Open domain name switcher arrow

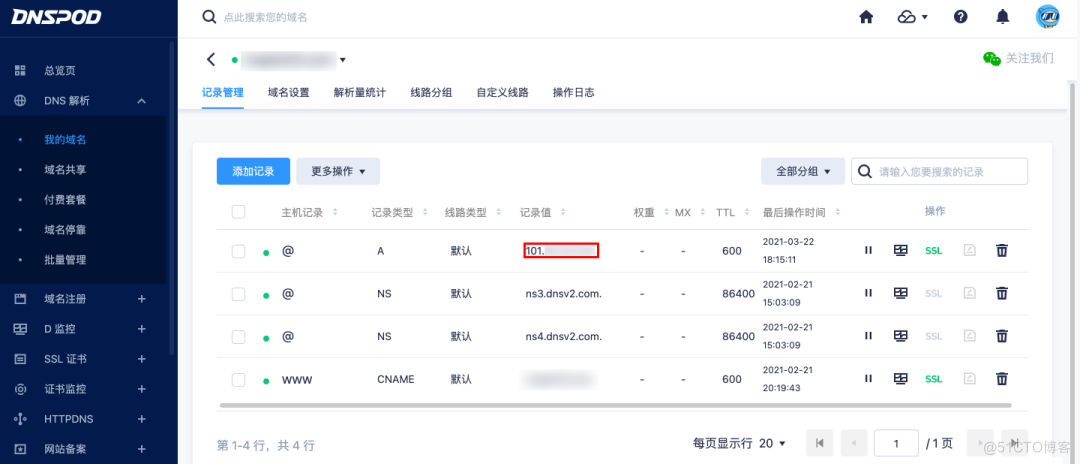pyautogui.click(x=343, y=60)
